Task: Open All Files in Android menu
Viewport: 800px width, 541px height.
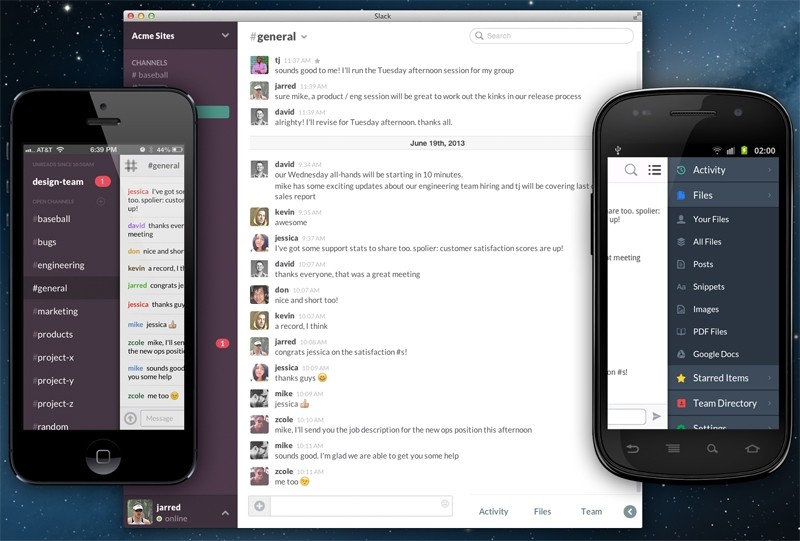Action: 724,241
